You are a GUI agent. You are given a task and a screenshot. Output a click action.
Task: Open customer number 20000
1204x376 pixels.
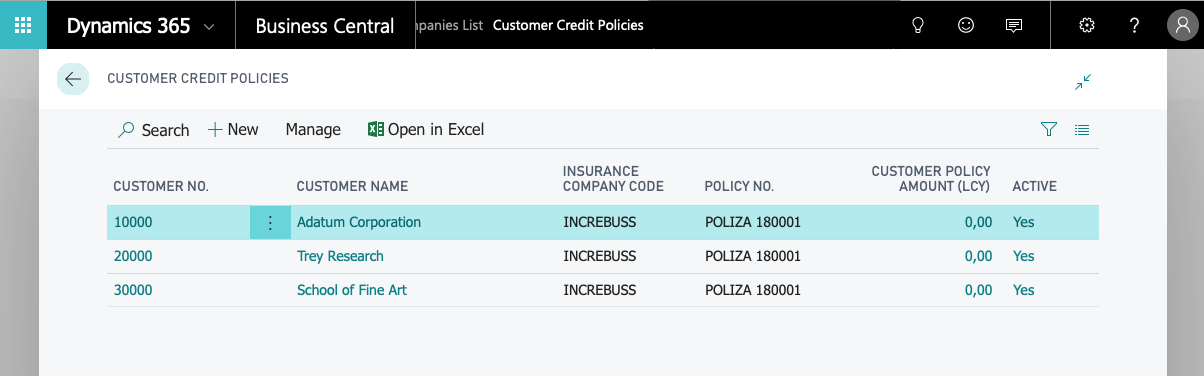(x=133, y=256)
